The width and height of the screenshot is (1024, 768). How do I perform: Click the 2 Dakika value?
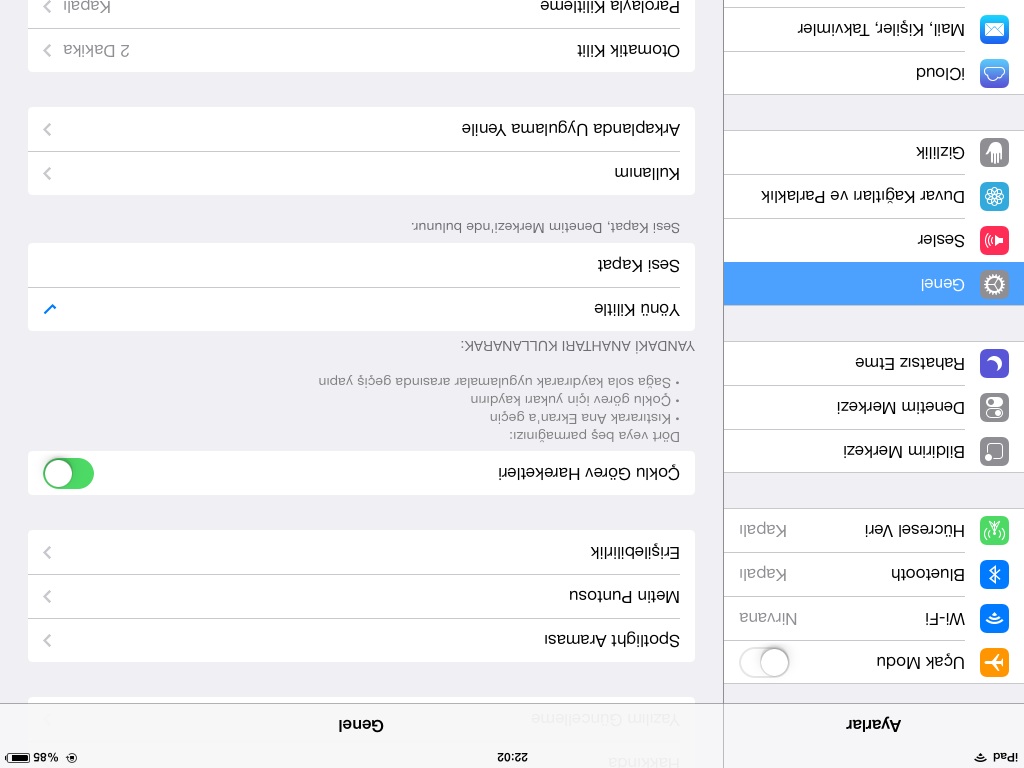pyautogui.click(x=96, y=50)
